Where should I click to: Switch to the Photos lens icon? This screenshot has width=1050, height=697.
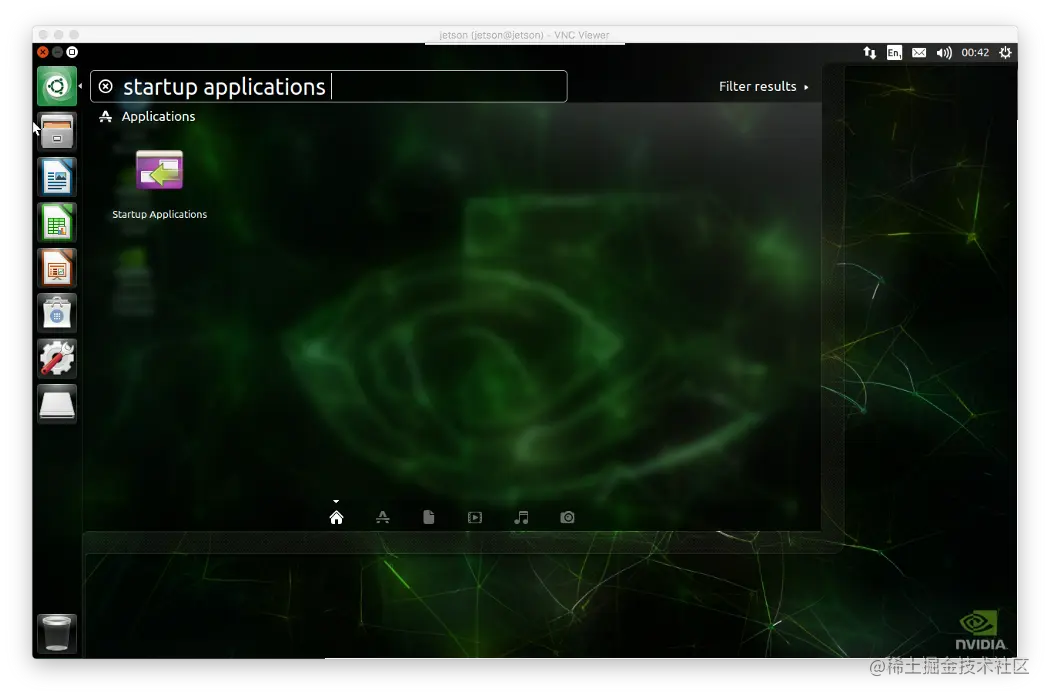point(567,518)
